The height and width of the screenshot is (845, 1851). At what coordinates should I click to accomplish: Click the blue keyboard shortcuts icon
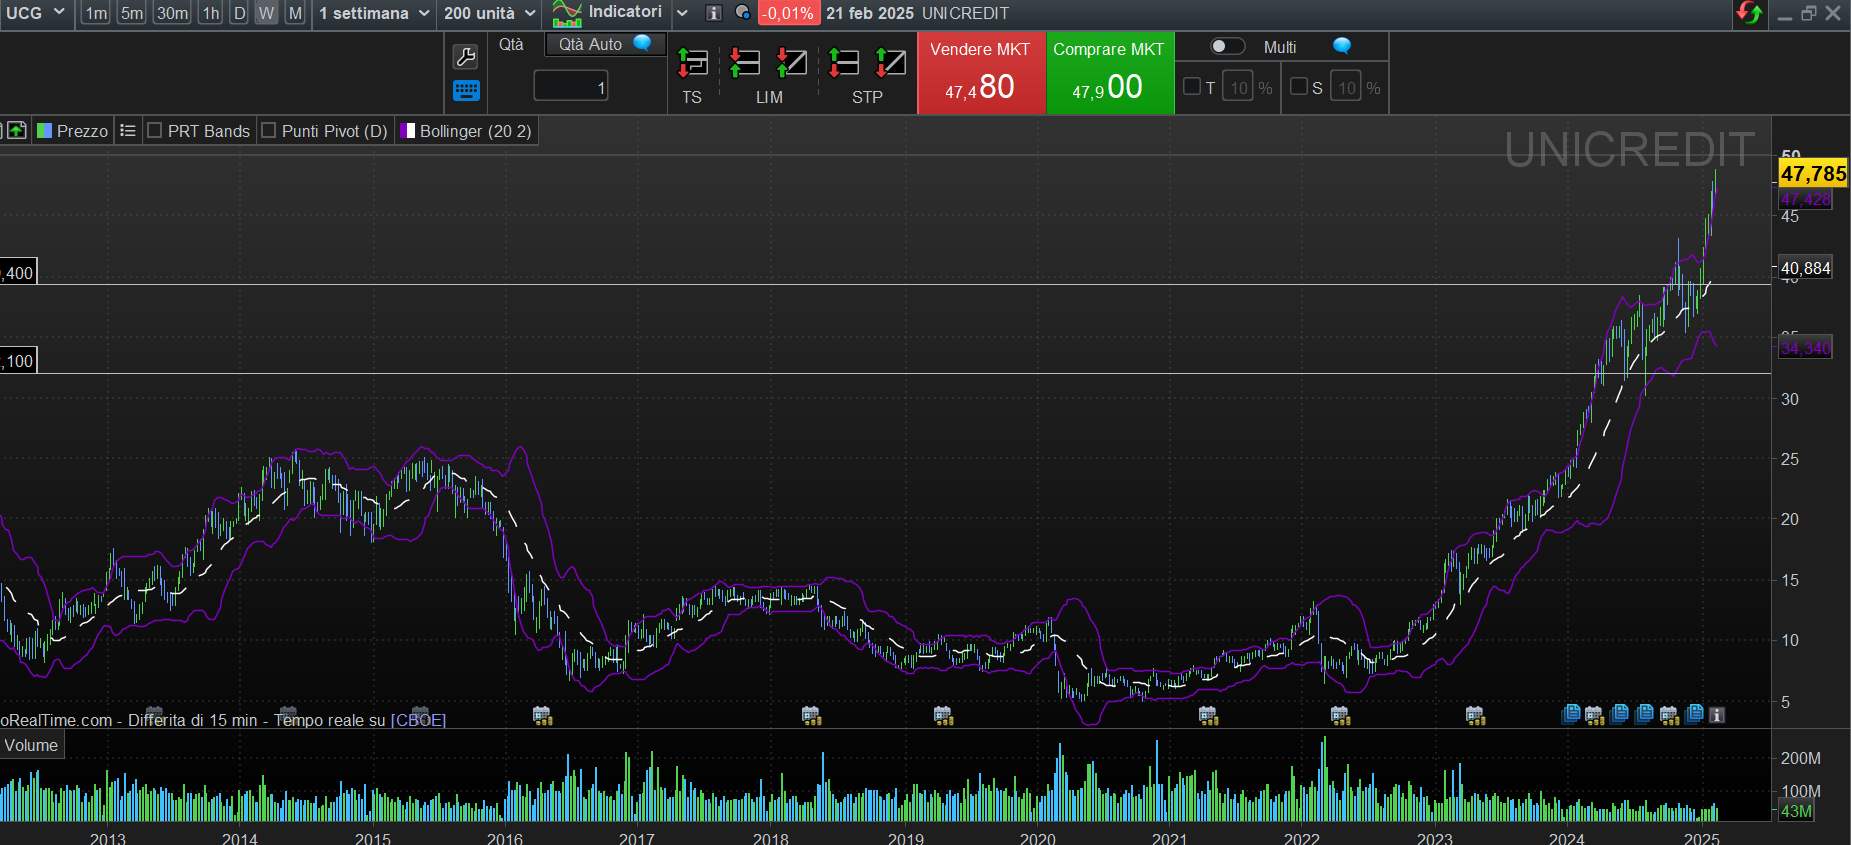click(x=466, y=91)
